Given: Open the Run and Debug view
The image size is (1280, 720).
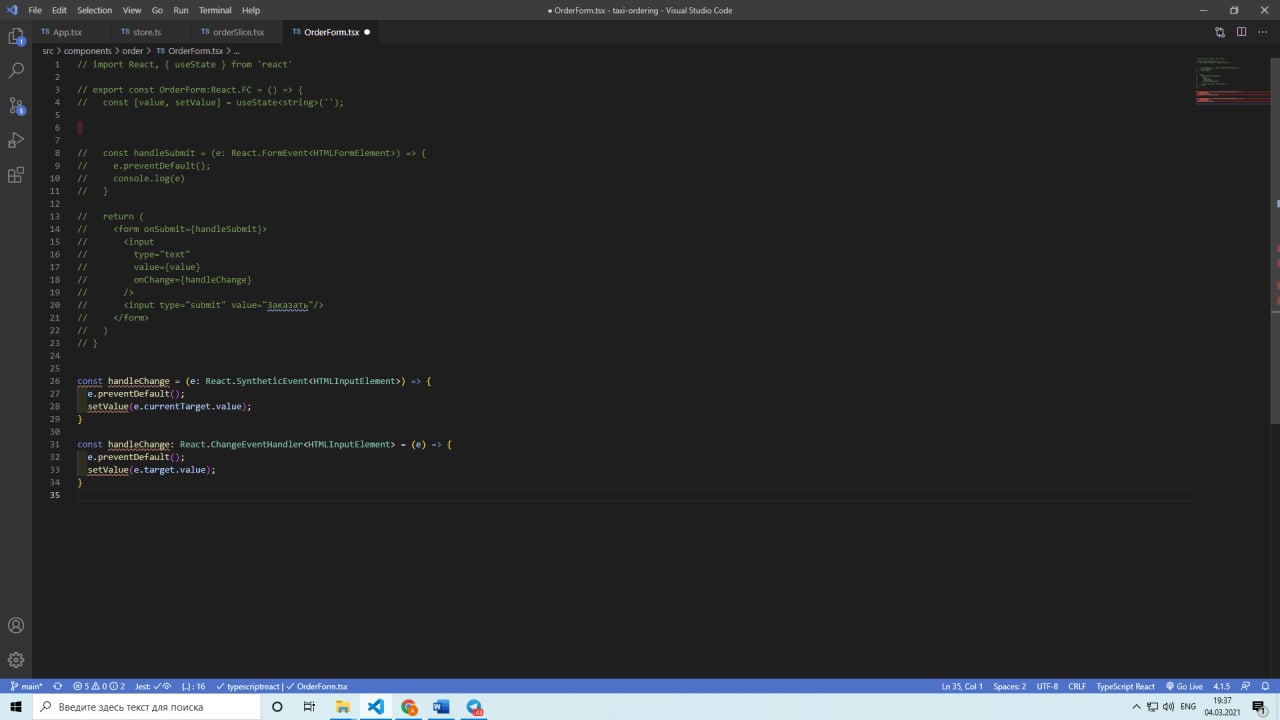Looking at the screenshot, I should pyautogui.click(x=16, y=140).
